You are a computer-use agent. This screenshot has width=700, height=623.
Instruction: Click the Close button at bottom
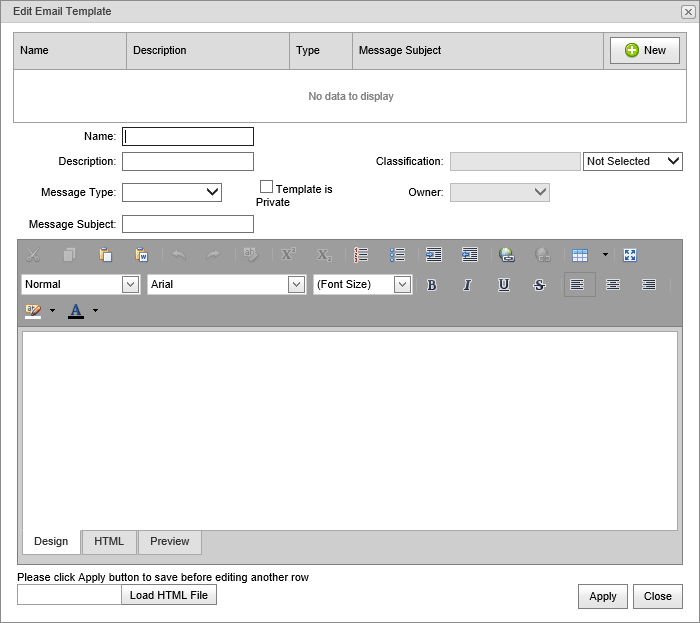(658, 596)
